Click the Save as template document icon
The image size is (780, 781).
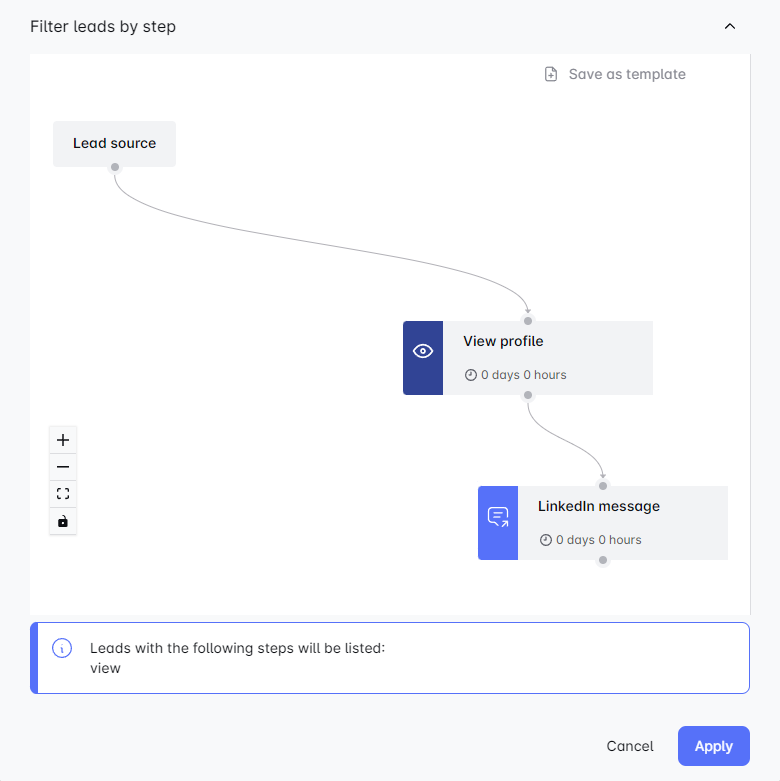click(551, 74)
